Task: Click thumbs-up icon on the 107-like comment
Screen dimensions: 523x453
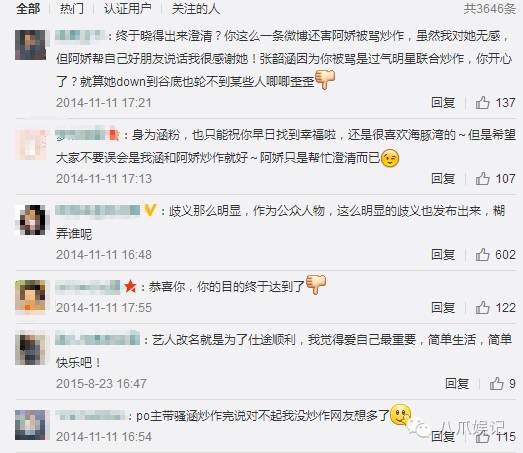Action: [x=482, y=179]
